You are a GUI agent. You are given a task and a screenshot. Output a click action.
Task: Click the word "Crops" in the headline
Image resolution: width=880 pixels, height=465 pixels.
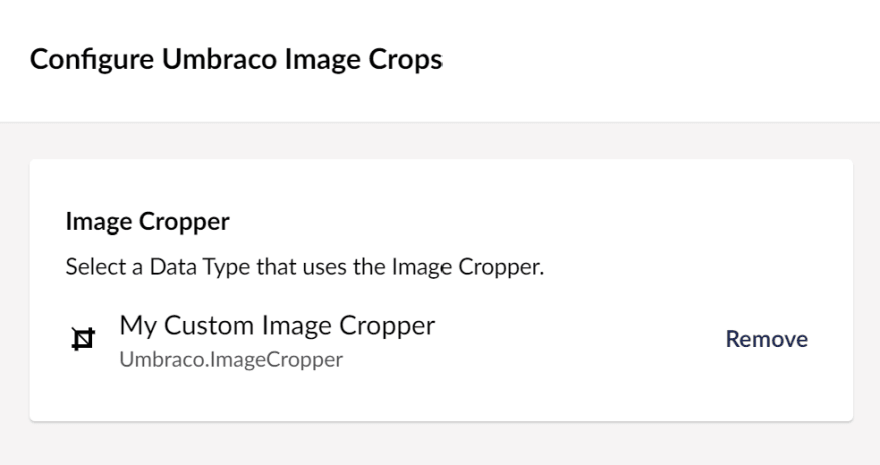click(405, 60)
